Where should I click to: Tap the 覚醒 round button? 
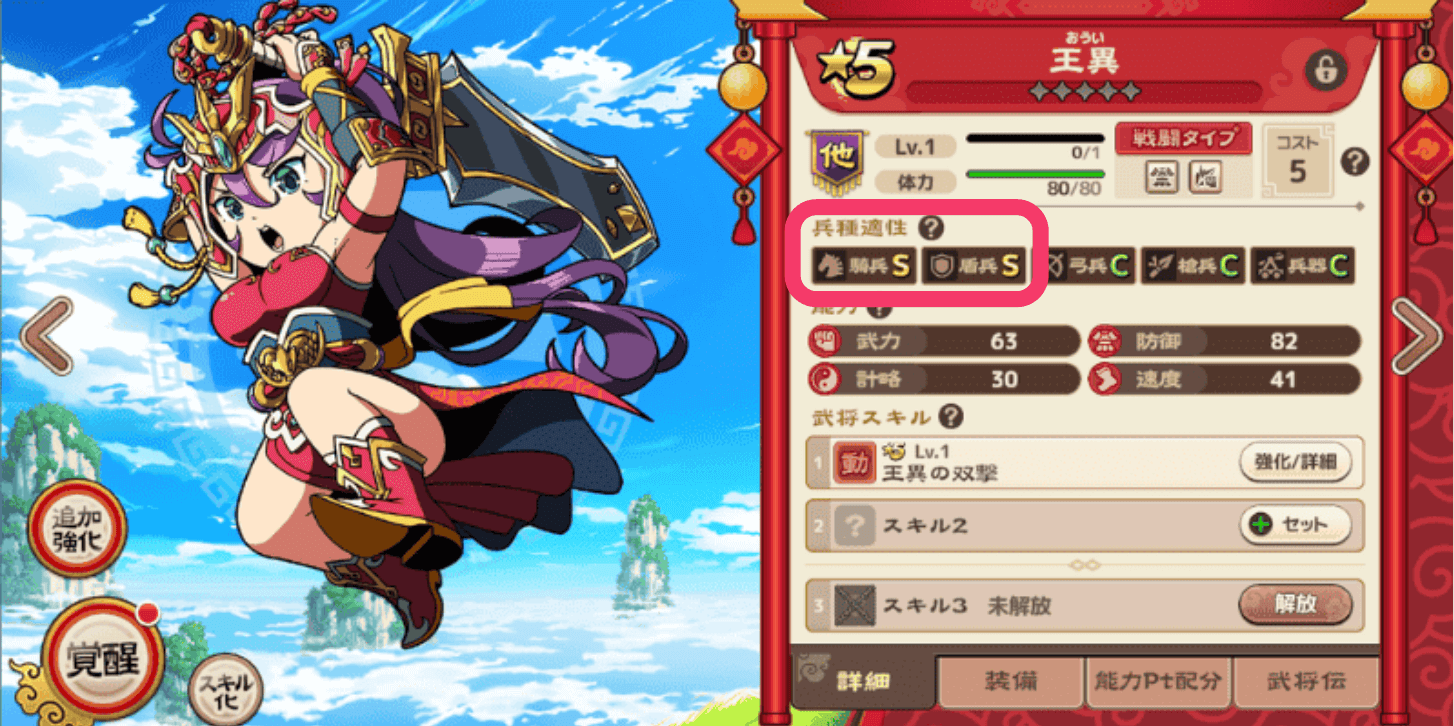(103, 658)
